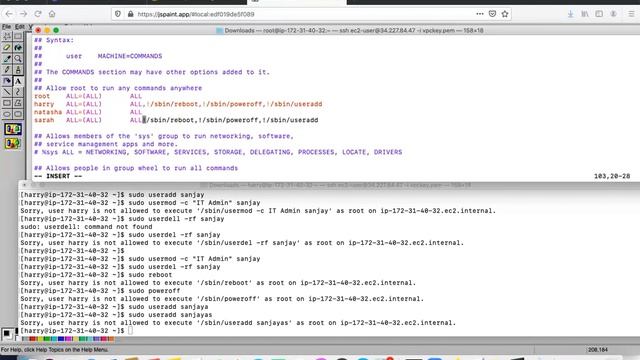Open the Firefox account icon
This screenshot has height=360, width=640.
(613, 14)
